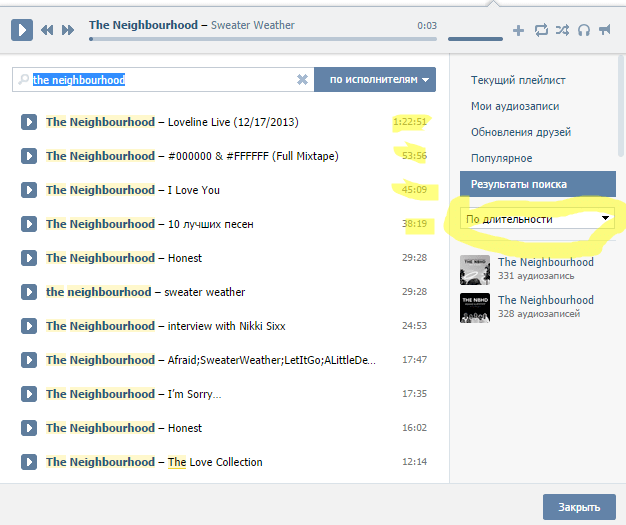626x525 pixels.
Task: Skip to the previous track
Action: [47, 30]
